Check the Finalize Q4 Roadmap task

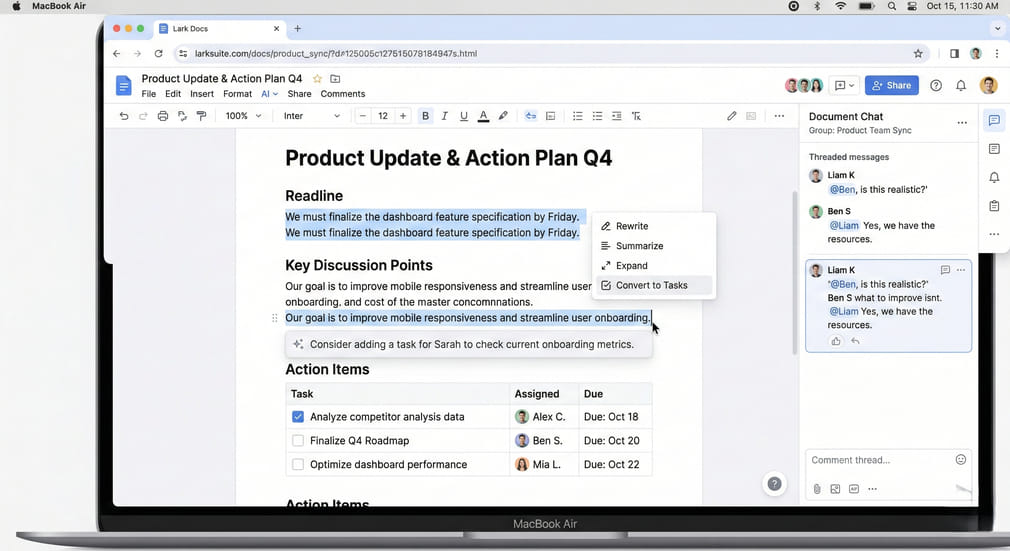pos(298,441)
